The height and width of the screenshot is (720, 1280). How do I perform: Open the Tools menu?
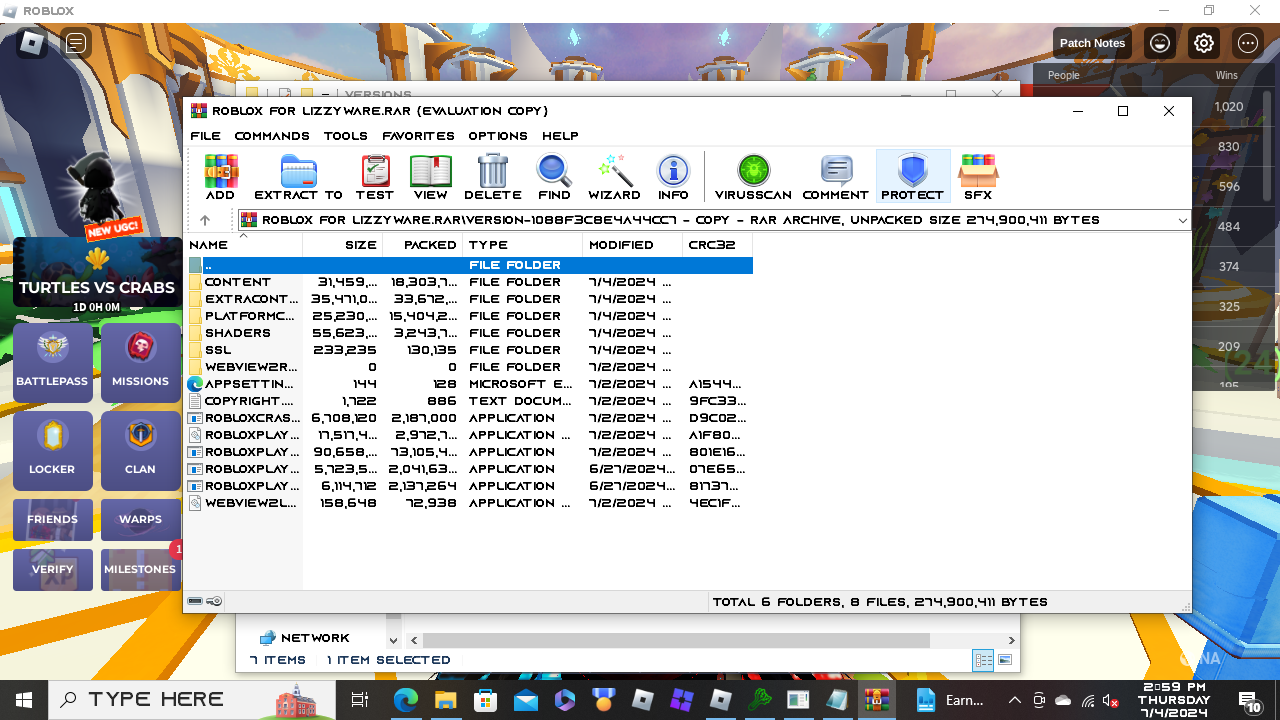coord(346,136)
